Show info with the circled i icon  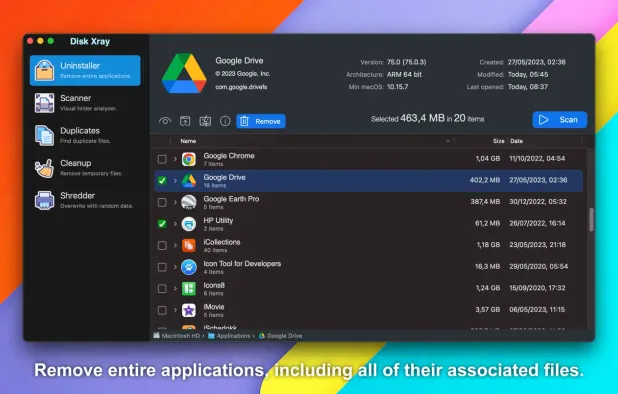(x=225, y=121)
